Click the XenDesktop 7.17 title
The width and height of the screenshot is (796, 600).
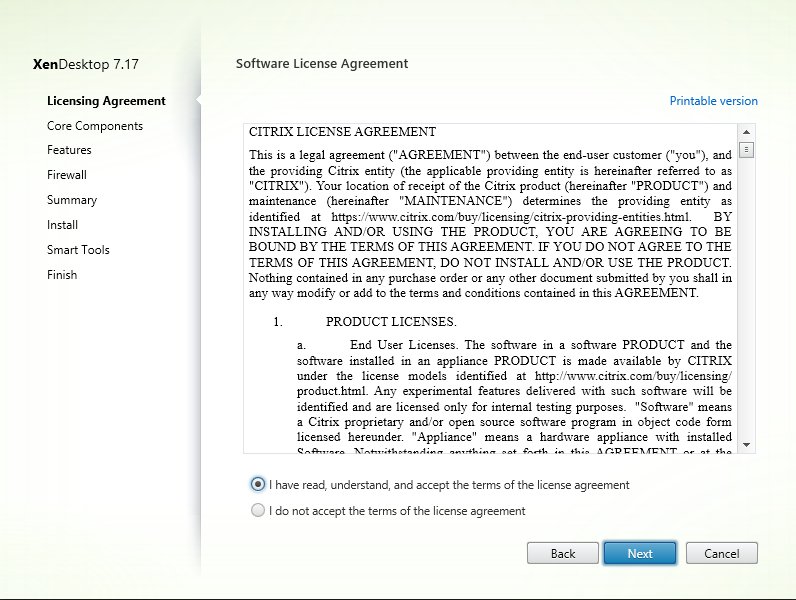[86, 64]
